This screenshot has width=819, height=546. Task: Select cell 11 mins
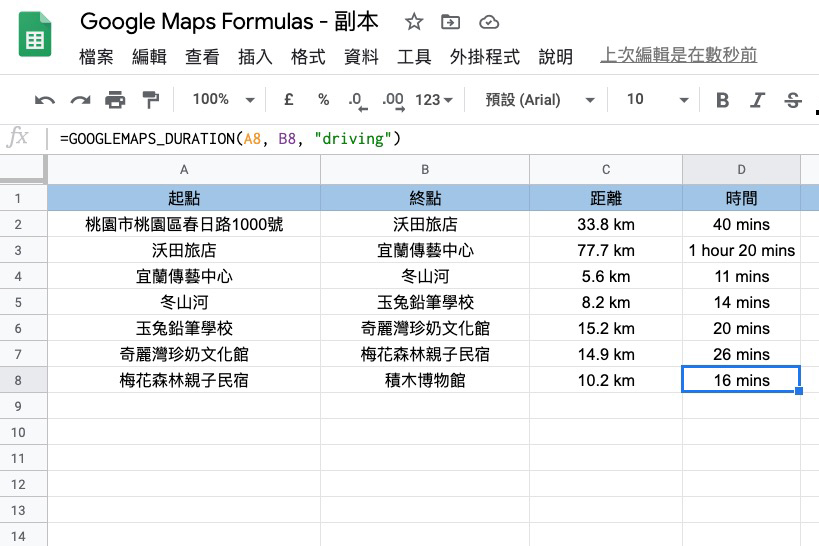741,276
